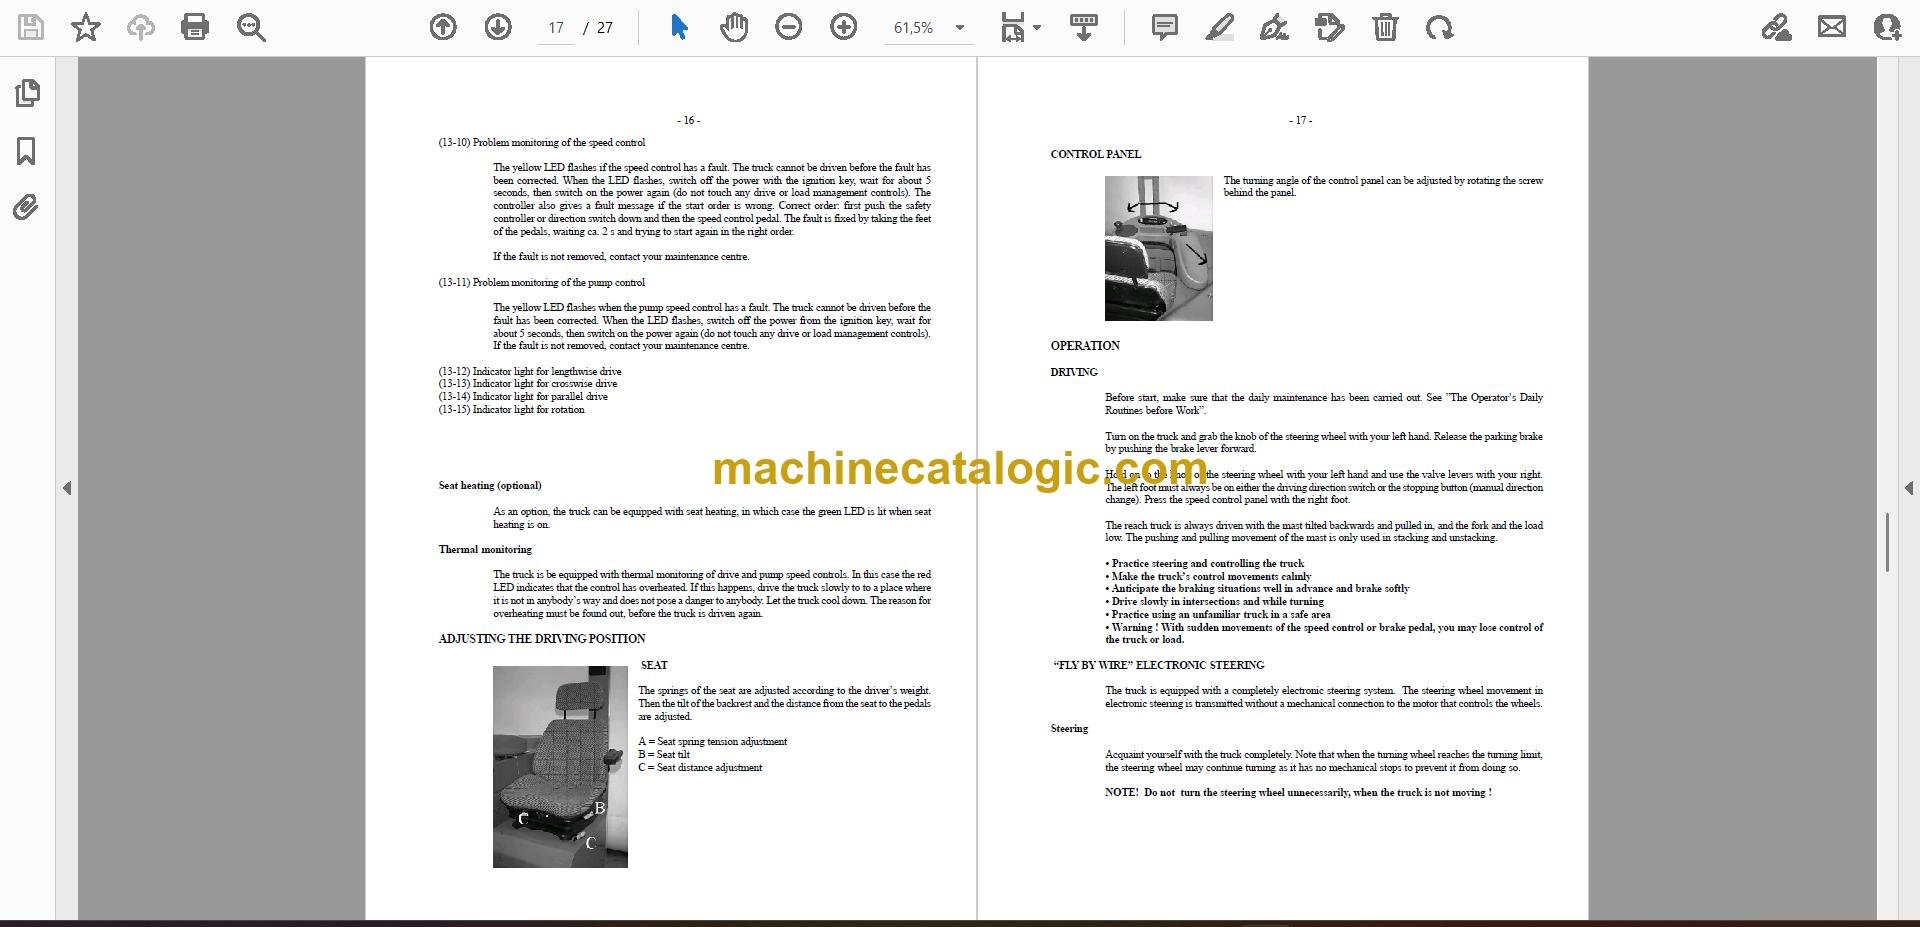Open the page fit options dropdown

pos(1021,27)
